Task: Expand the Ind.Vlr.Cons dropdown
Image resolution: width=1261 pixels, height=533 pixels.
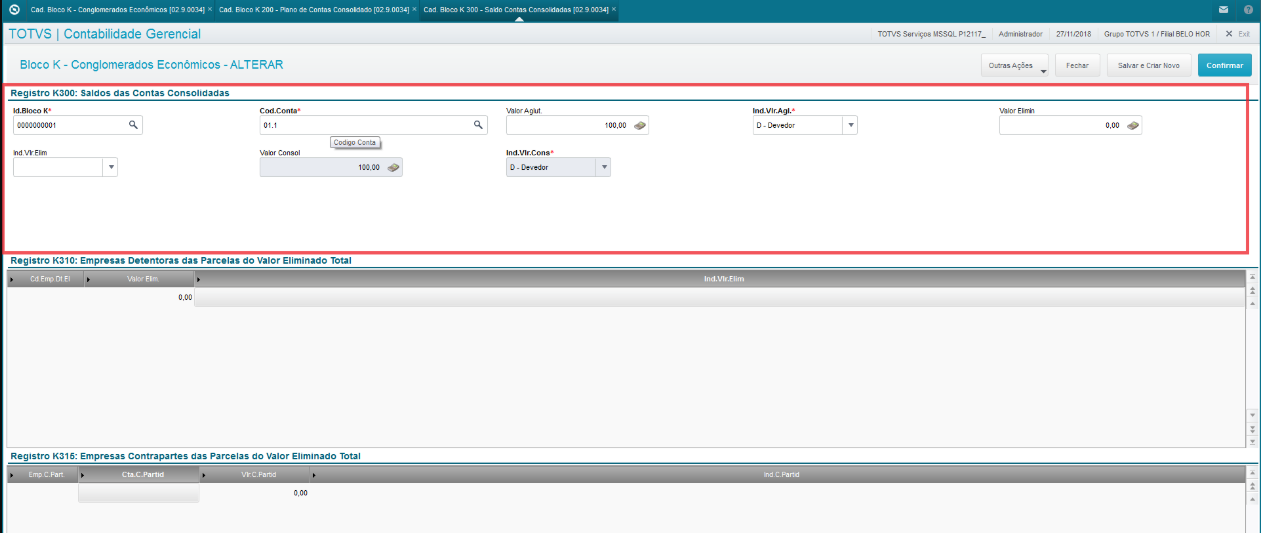Action: [603, 168]
